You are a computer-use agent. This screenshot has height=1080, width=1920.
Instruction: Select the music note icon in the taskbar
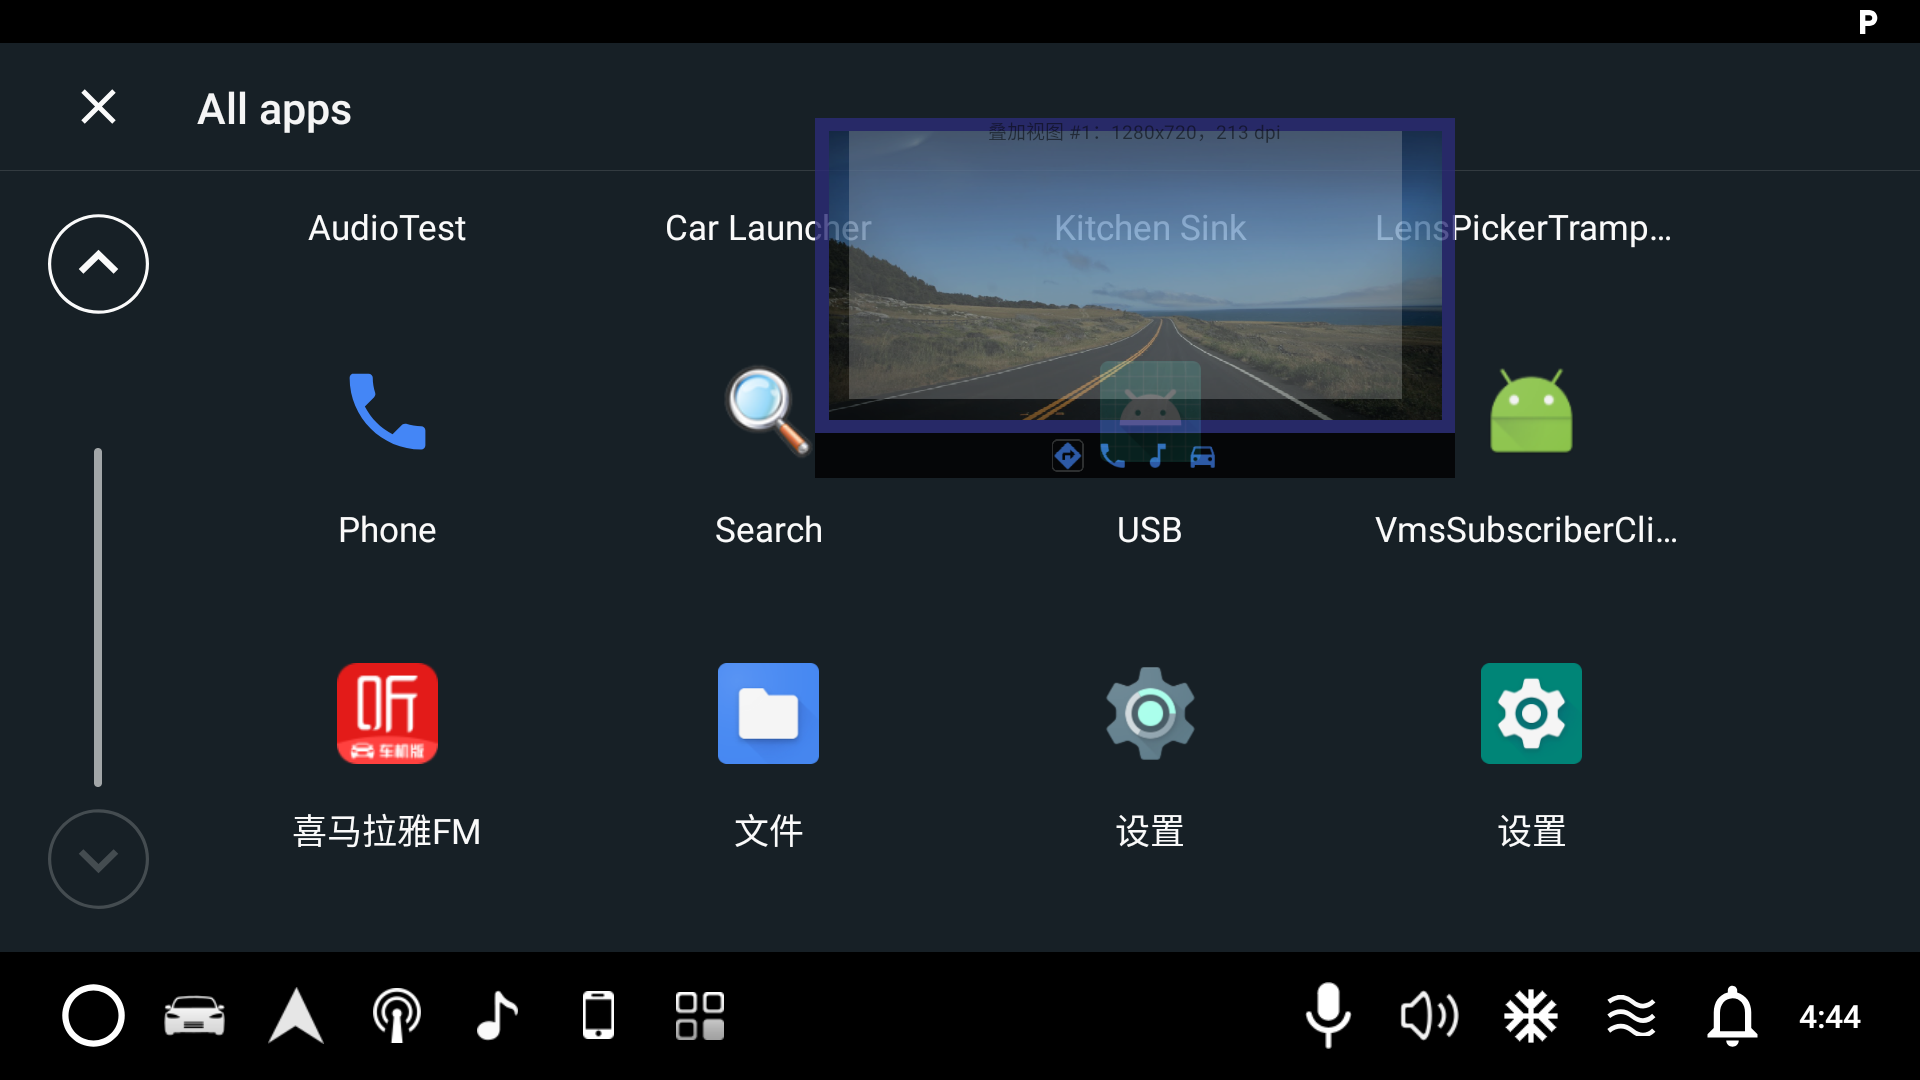(497, 1015)
